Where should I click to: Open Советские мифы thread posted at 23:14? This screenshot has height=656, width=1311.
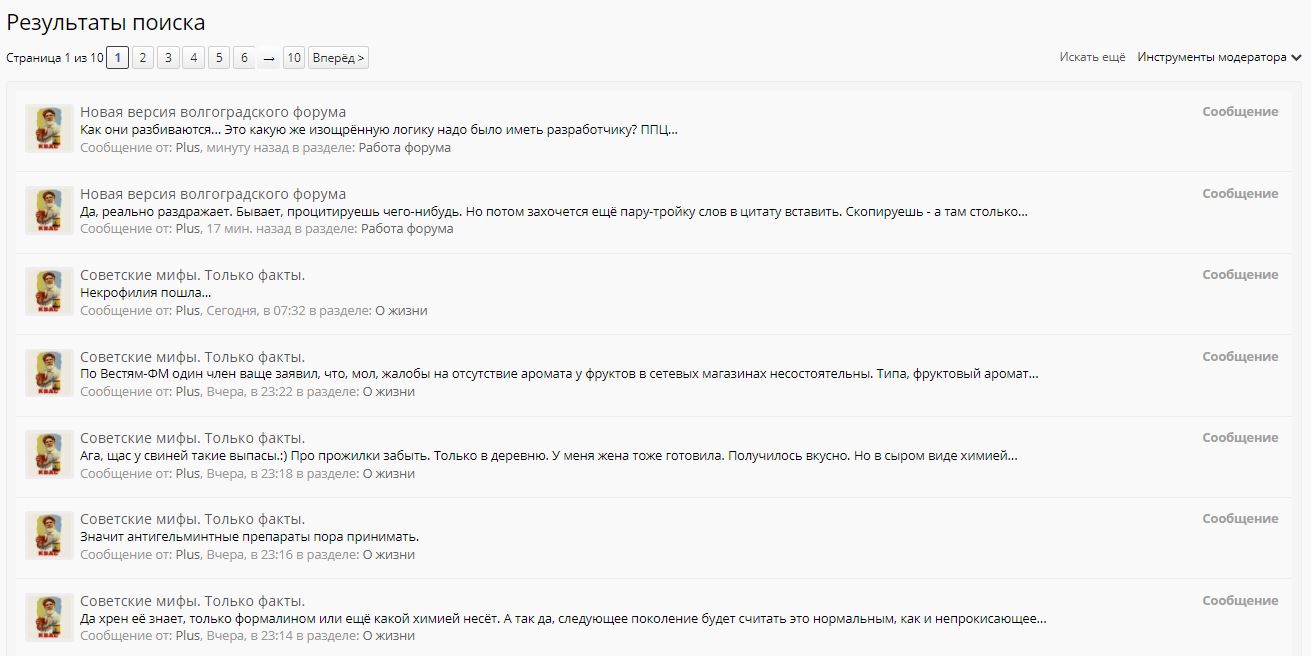click(192, 601)
